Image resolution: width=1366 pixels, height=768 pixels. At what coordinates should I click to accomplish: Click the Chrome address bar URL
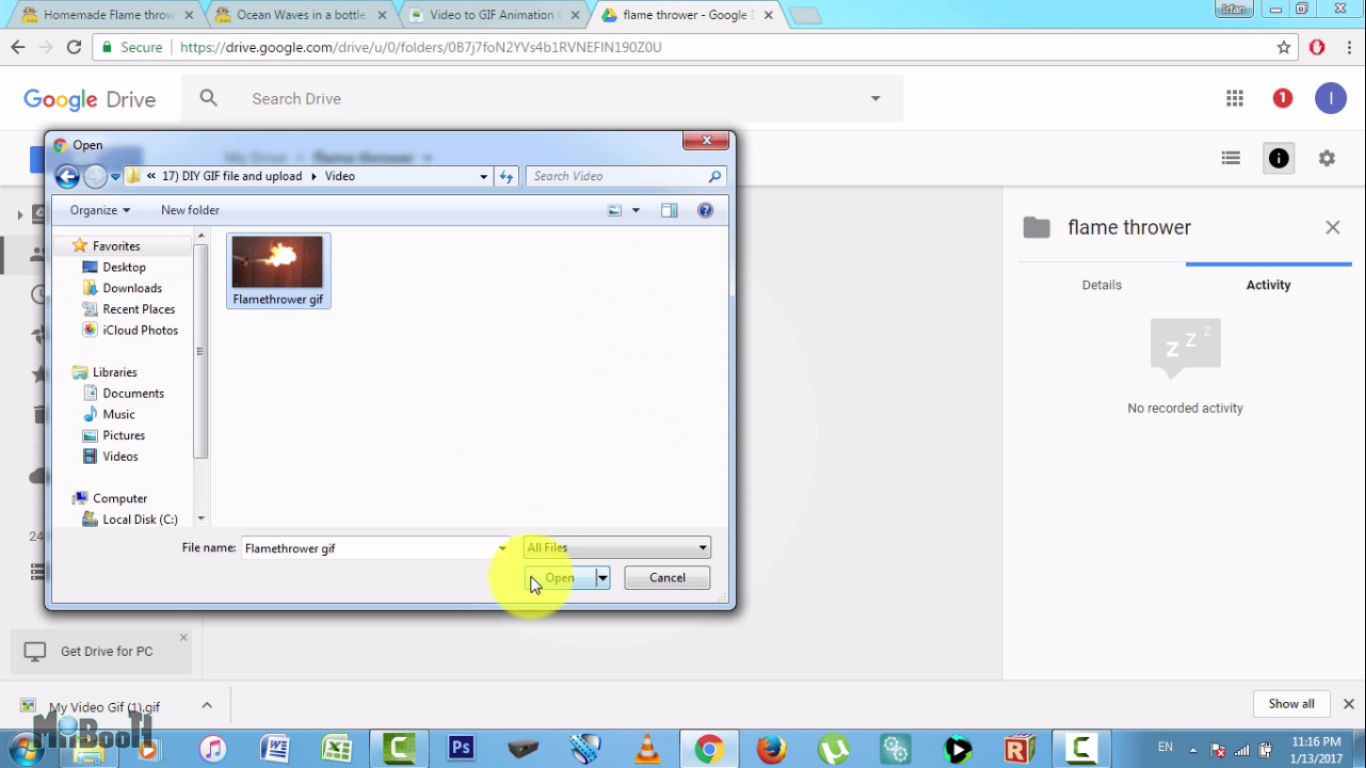point(421,47)
